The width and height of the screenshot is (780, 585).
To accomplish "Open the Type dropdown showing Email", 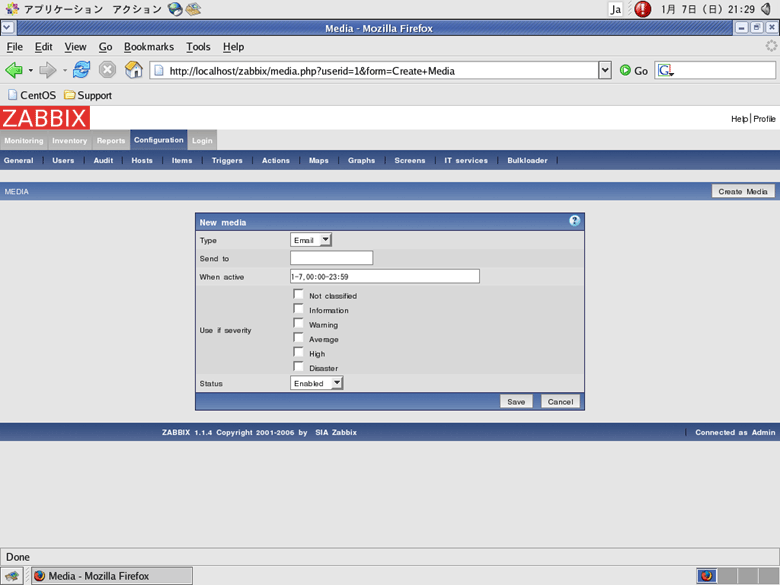I will coord(311,240).
